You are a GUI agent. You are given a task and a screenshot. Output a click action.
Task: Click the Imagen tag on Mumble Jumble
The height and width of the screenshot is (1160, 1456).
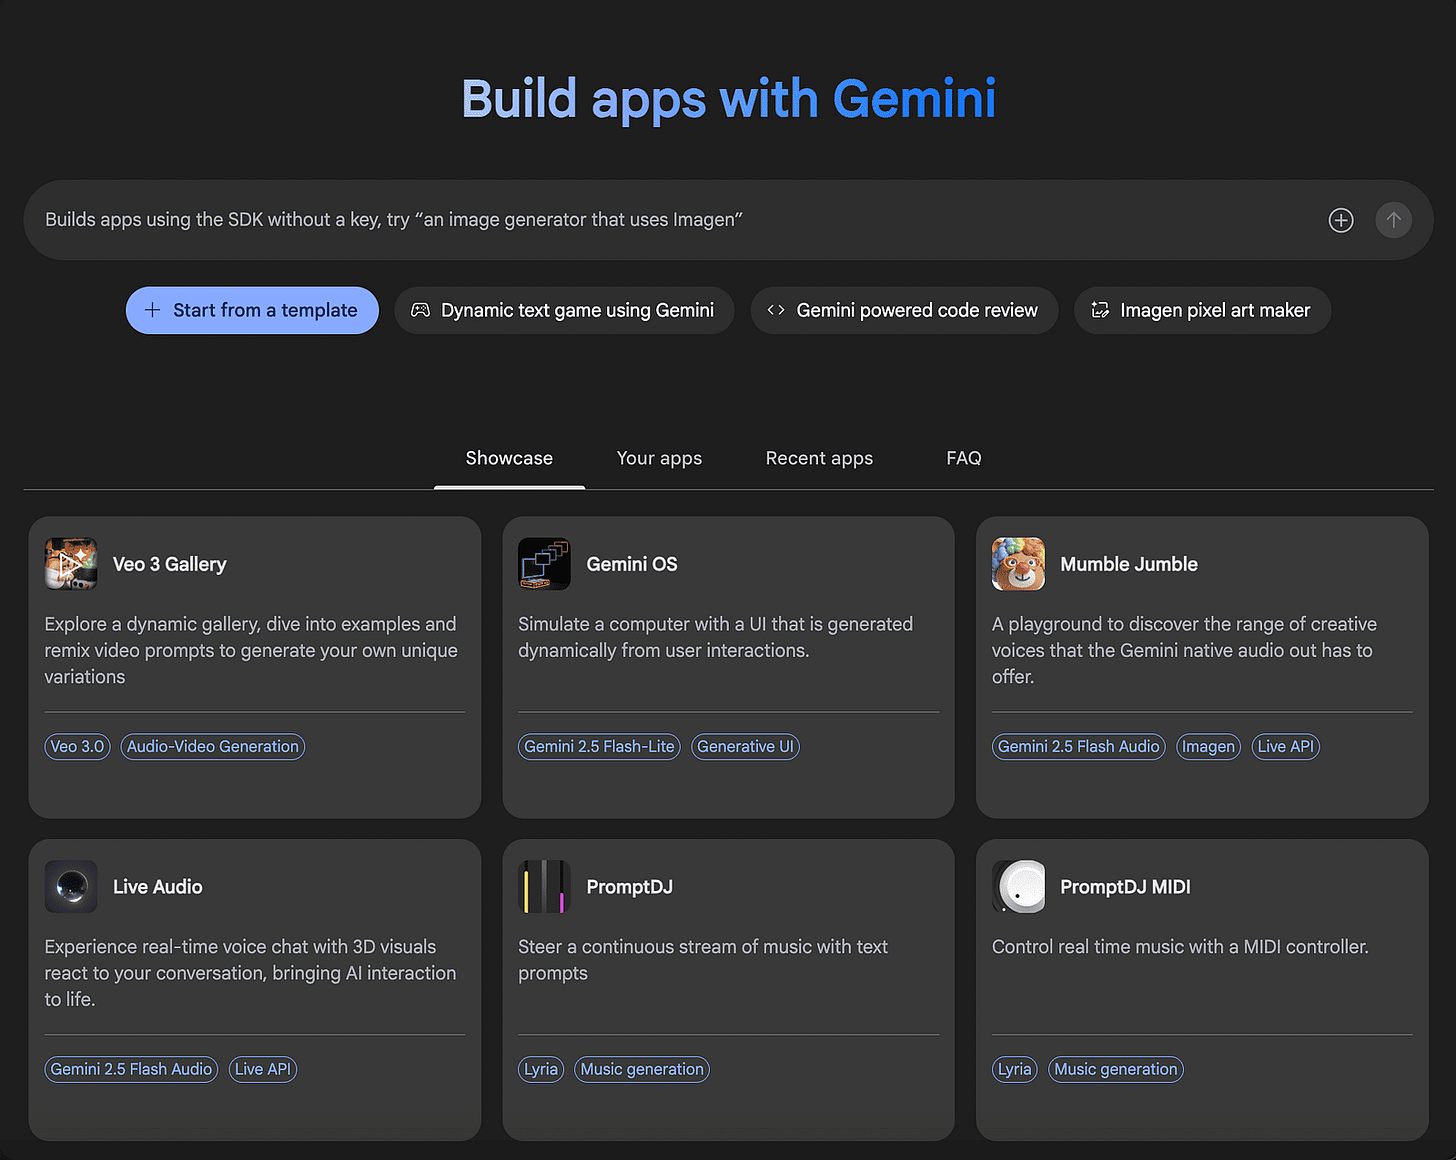(x=1208, y=747)
